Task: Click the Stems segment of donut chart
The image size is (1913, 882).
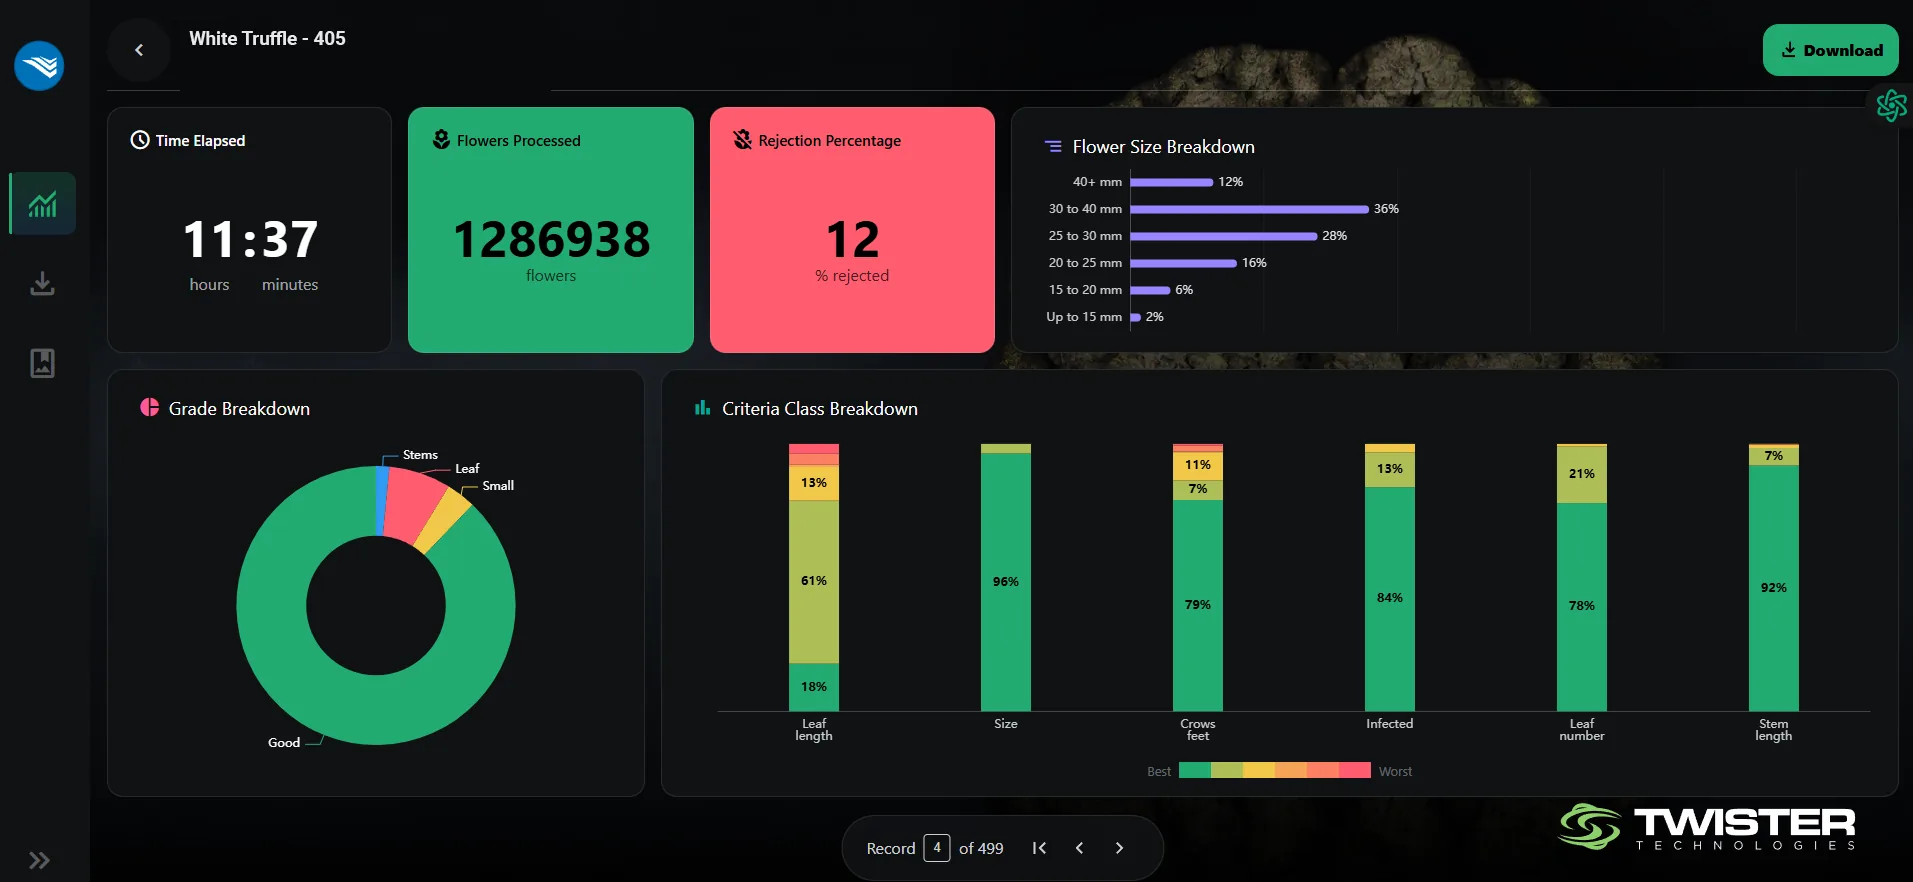Action: [381, 500]
